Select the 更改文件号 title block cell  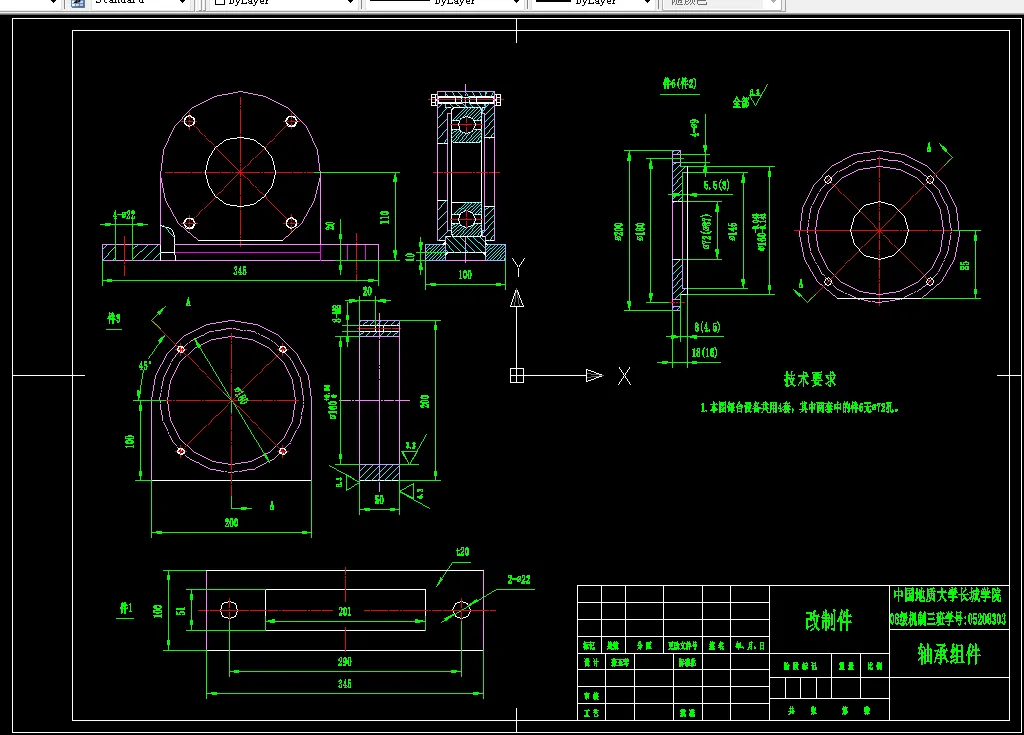682,645
